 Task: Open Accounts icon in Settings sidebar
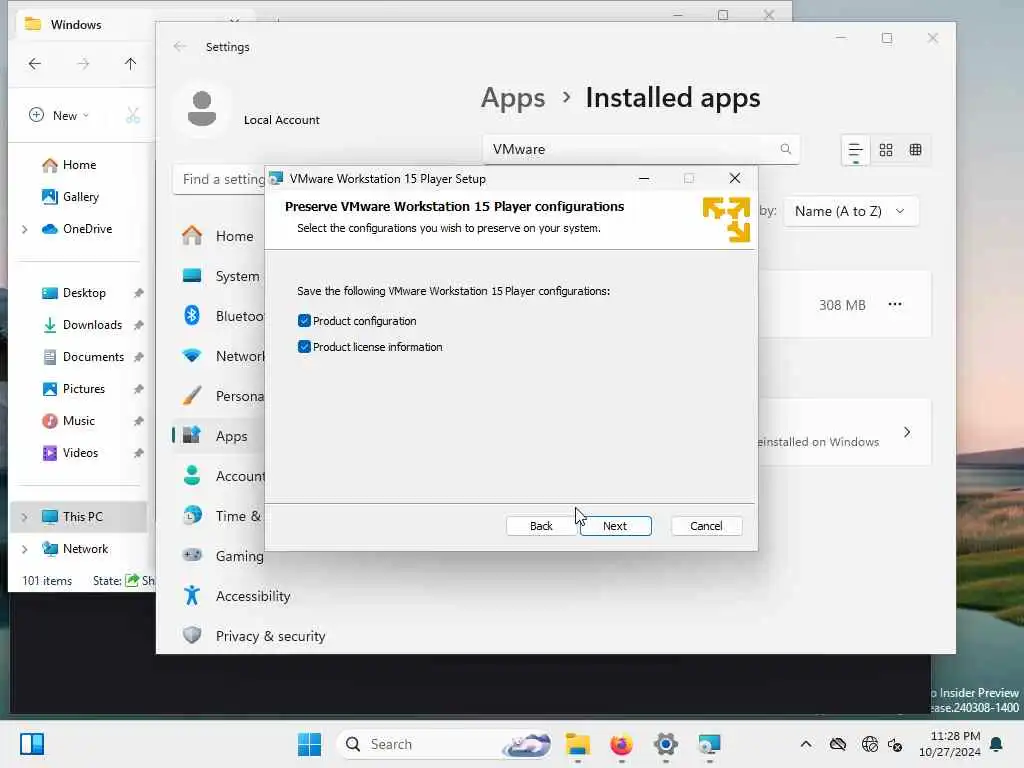(x=191, y=475)
